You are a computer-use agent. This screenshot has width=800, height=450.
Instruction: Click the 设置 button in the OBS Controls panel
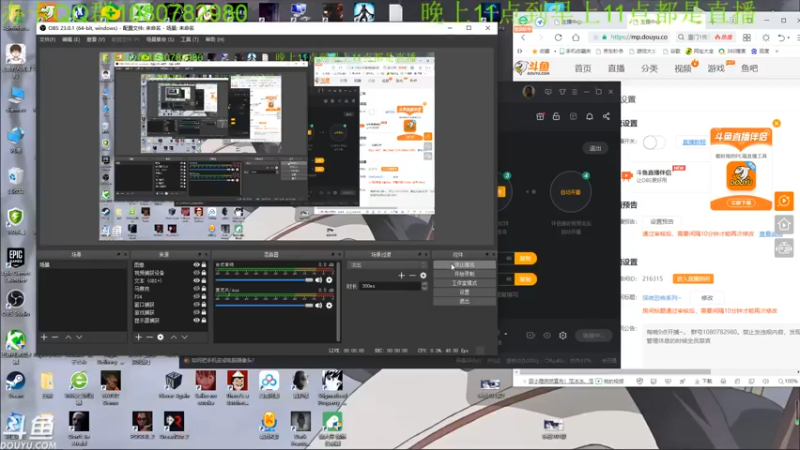click(464, 292)
